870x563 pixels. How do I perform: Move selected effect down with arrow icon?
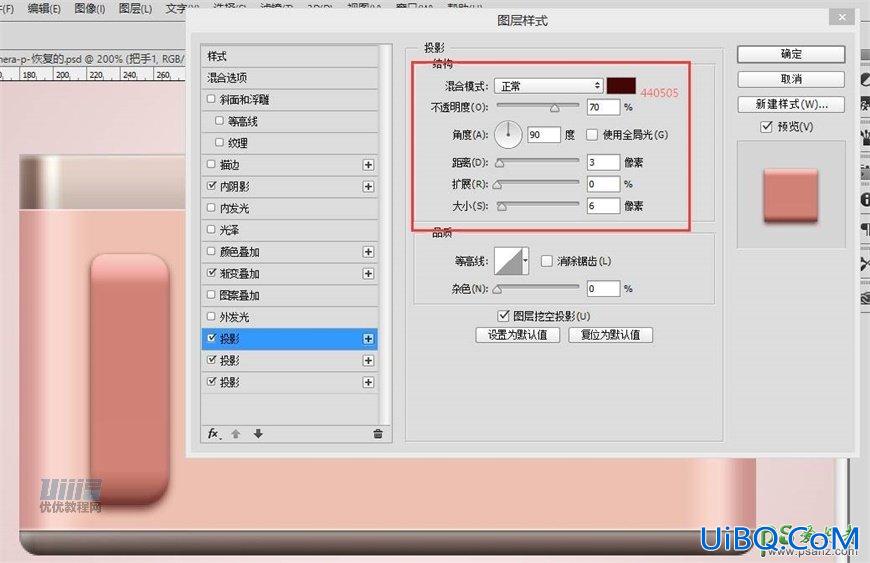(x=258, y=434)
